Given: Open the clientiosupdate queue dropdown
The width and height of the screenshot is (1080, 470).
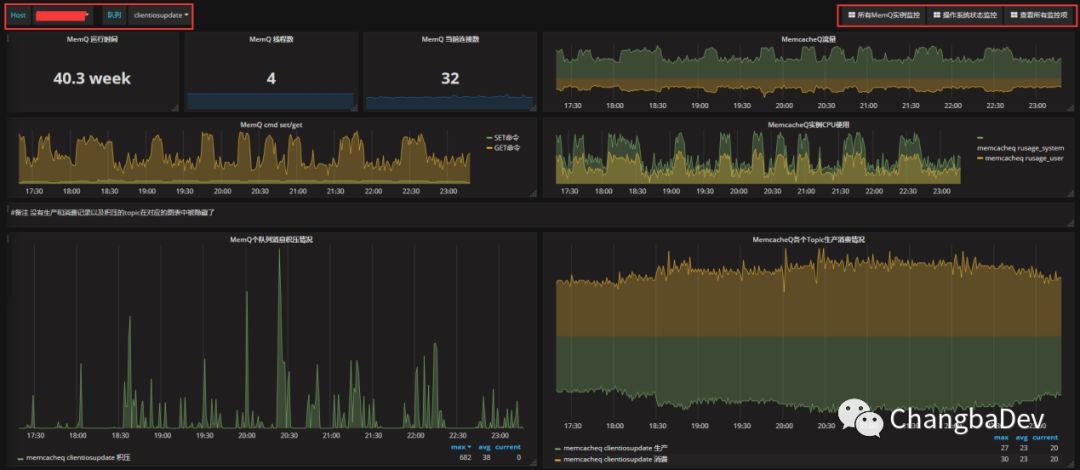Looking at the screenshot, I should coord(161,14).
